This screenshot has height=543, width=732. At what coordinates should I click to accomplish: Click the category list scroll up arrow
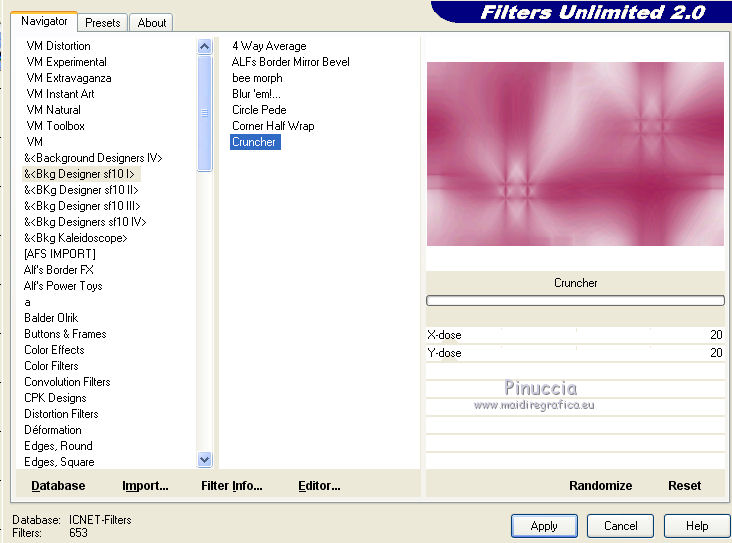pos(204,46)
